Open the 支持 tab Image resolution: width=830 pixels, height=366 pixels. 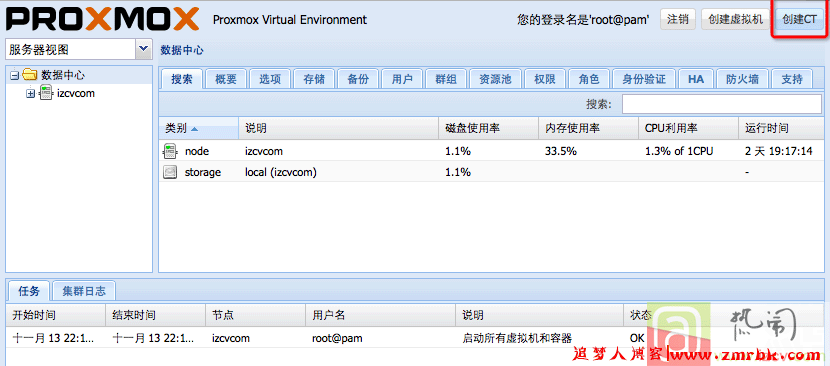[792, 79]
